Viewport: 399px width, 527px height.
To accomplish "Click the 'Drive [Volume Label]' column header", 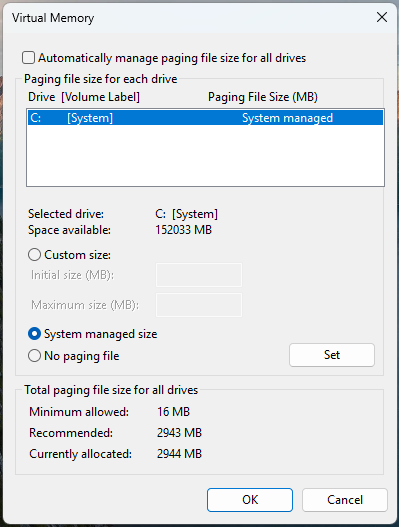I will (x=84, y=97).
